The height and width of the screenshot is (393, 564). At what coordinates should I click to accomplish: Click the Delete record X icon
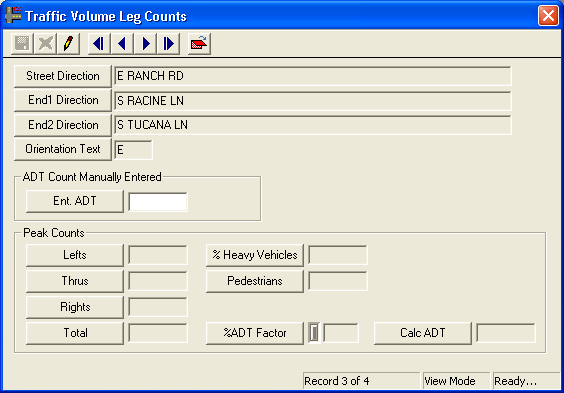pyautogui.click(x=45, y=44)
